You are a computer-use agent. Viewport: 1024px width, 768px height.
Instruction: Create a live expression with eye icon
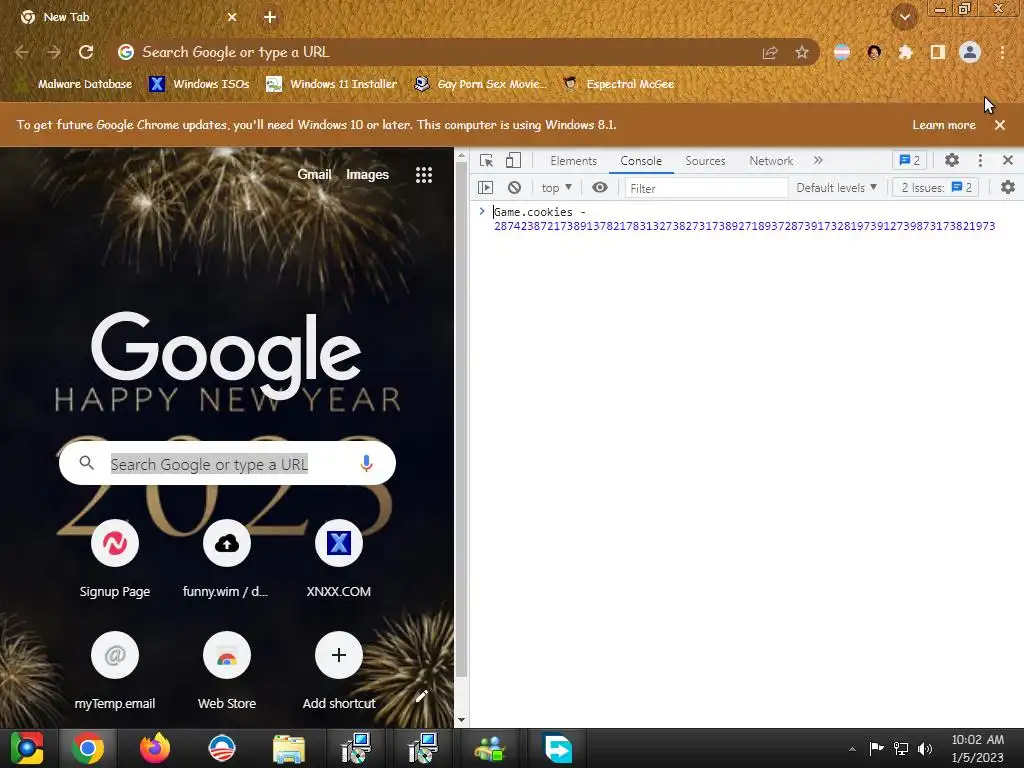pos(600,188)
